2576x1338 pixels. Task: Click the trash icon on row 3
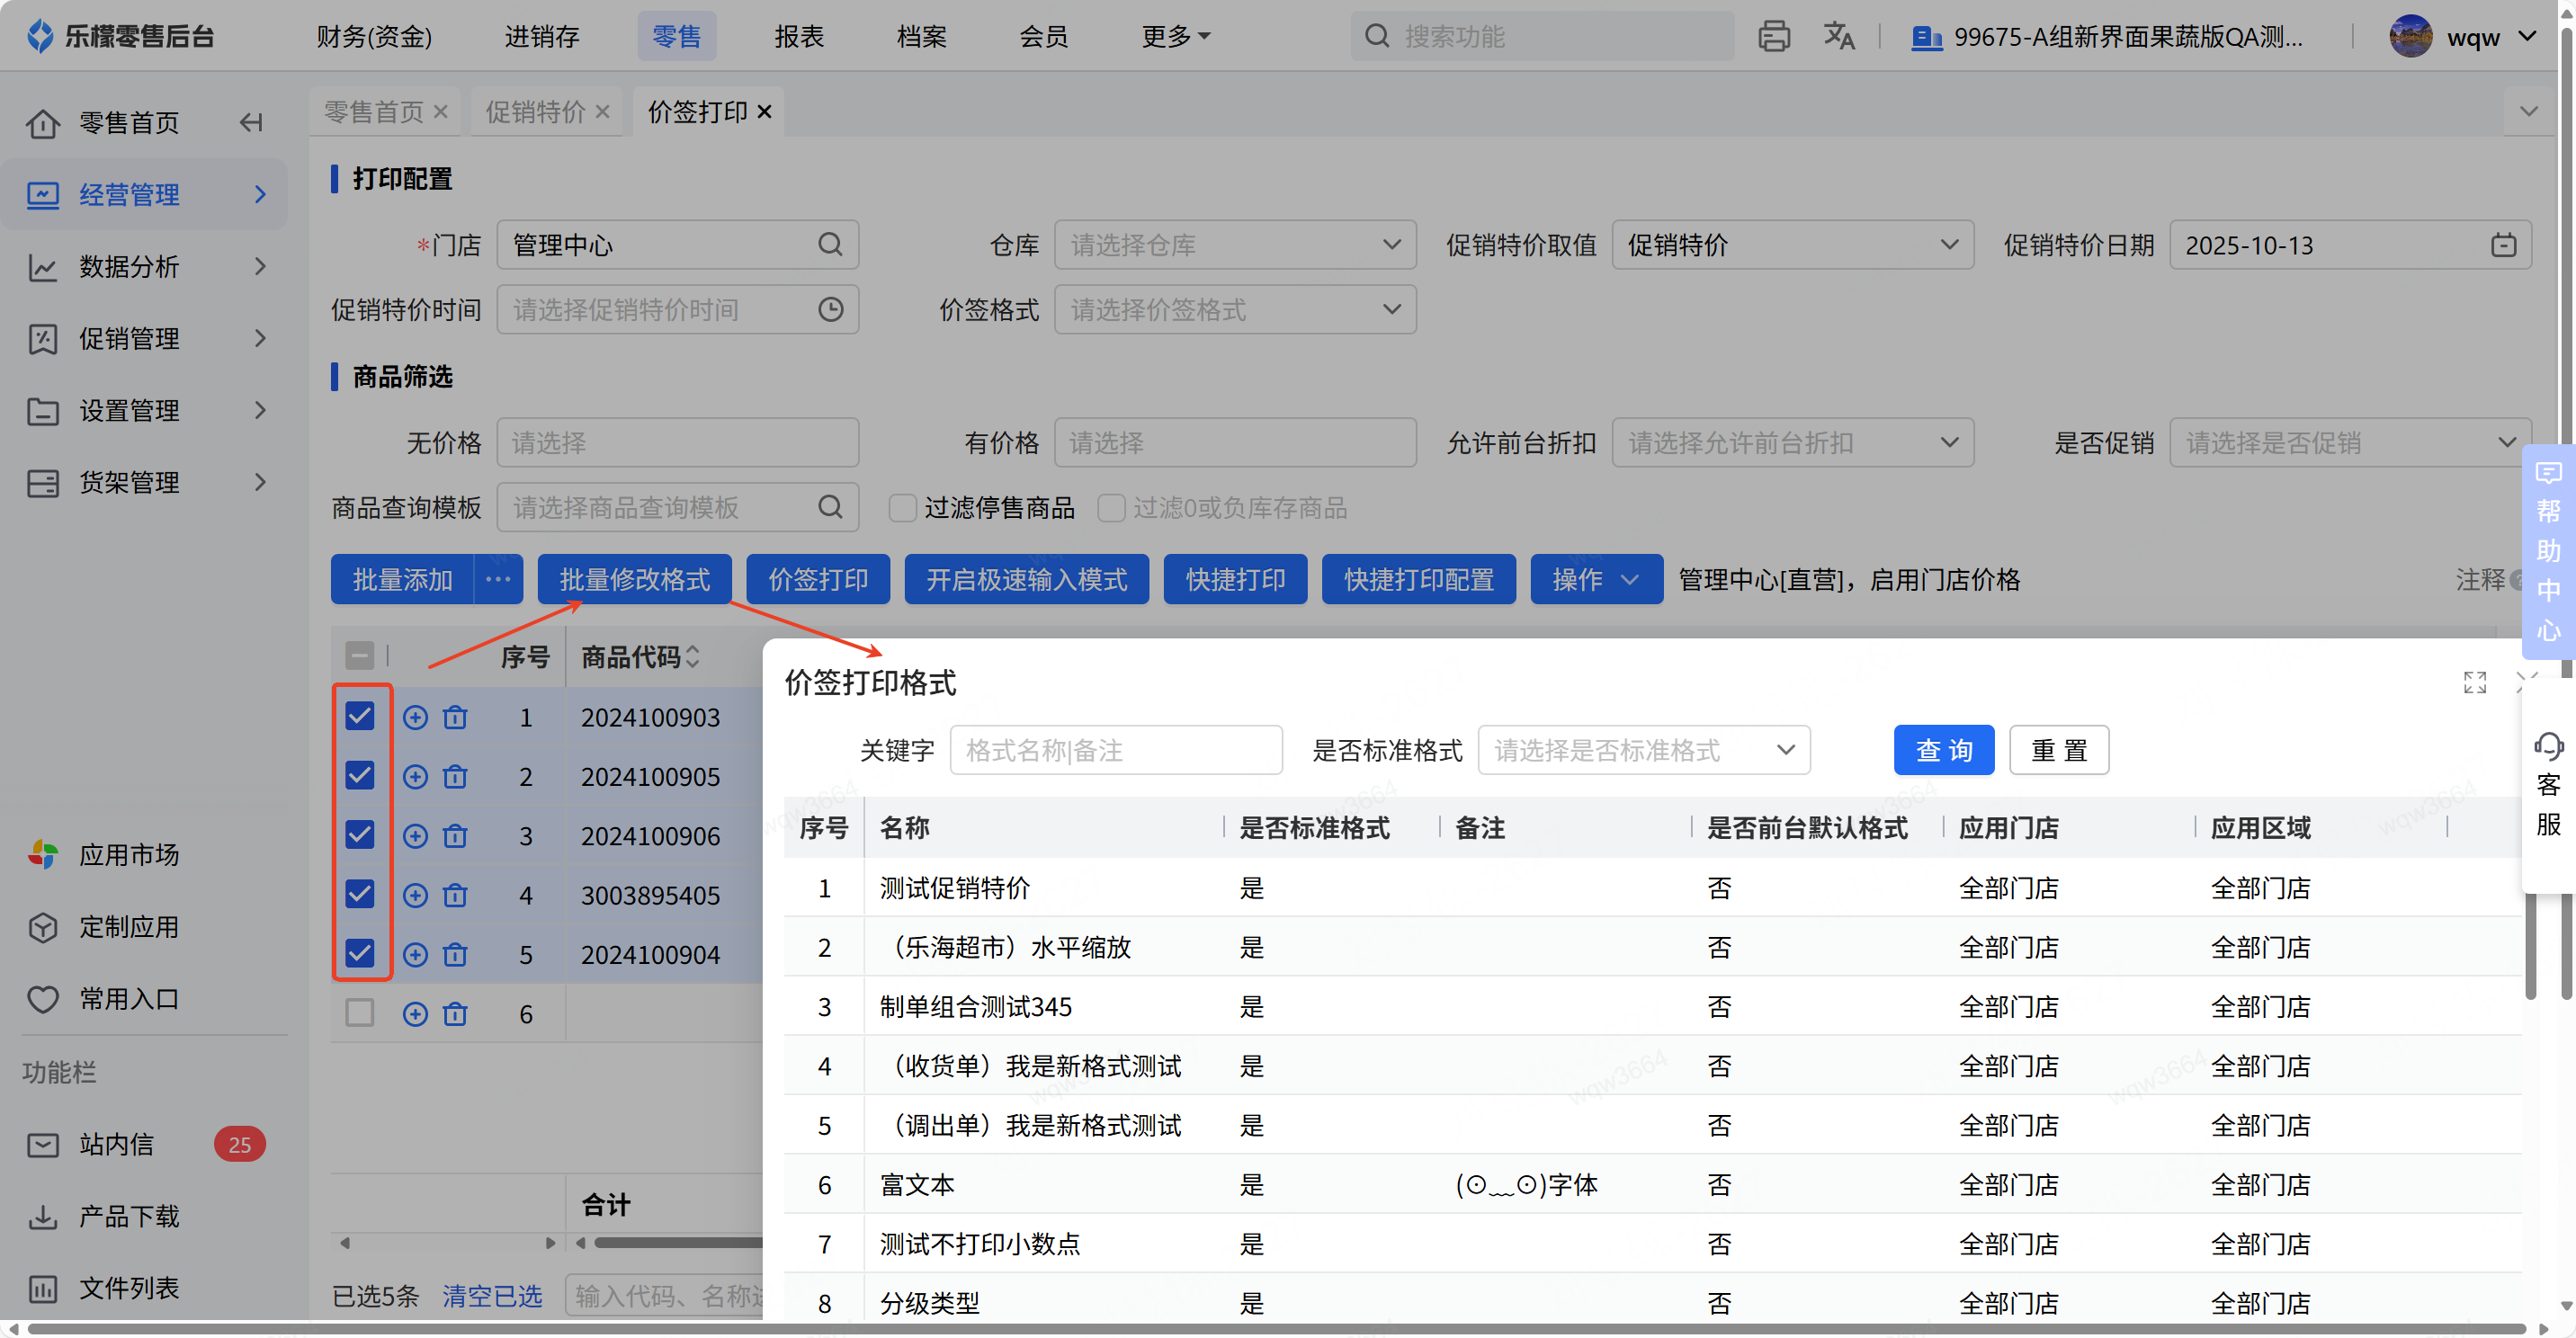point(455,836)
